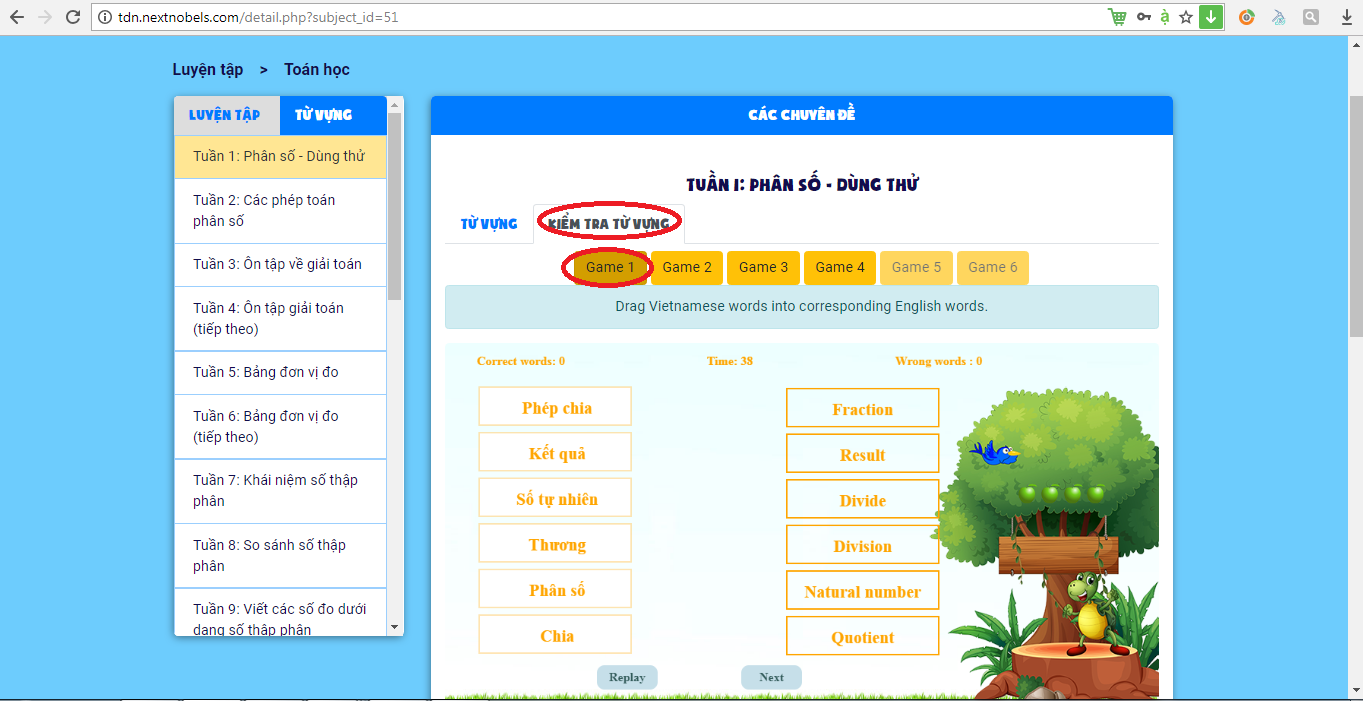Click the Divide target box
The image size is (1363, 701).
click(863, 499)
